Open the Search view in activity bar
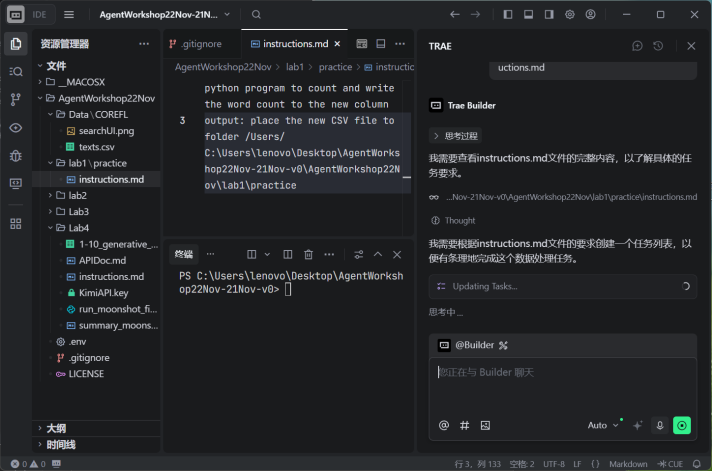 point(15,72)
